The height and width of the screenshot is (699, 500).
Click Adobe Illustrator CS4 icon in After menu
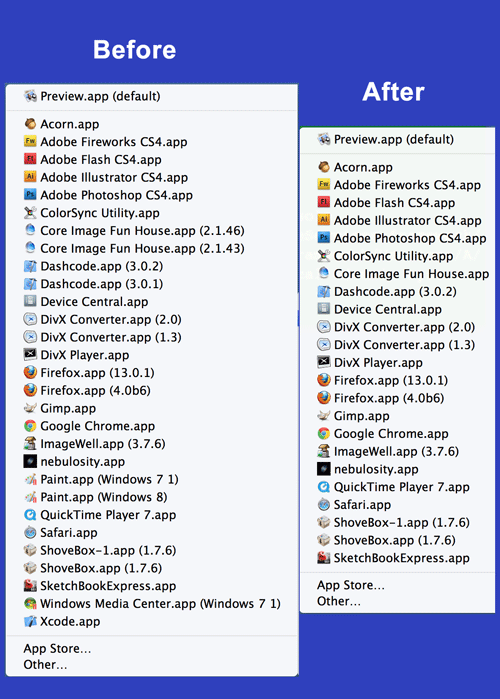[324, 220]
